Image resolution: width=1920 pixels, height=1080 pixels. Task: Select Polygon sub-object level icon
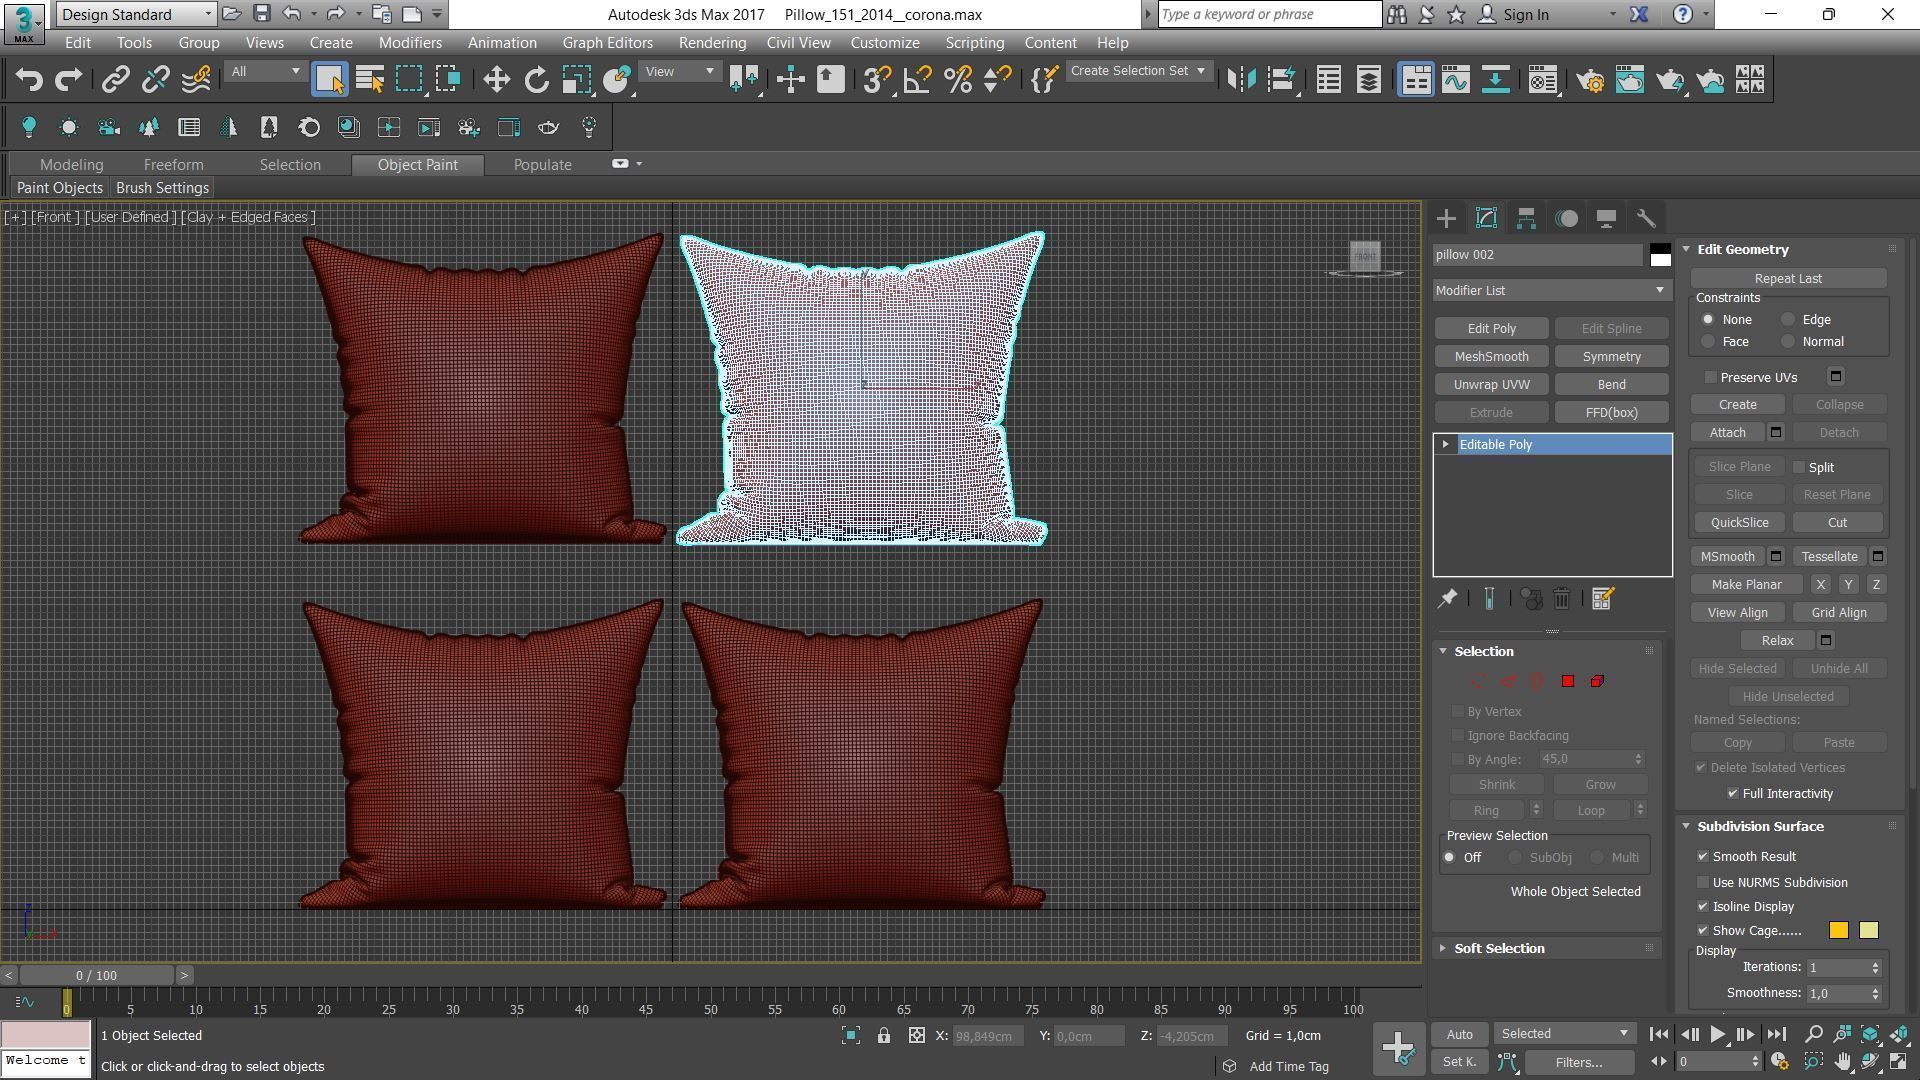coord(1568,681)
